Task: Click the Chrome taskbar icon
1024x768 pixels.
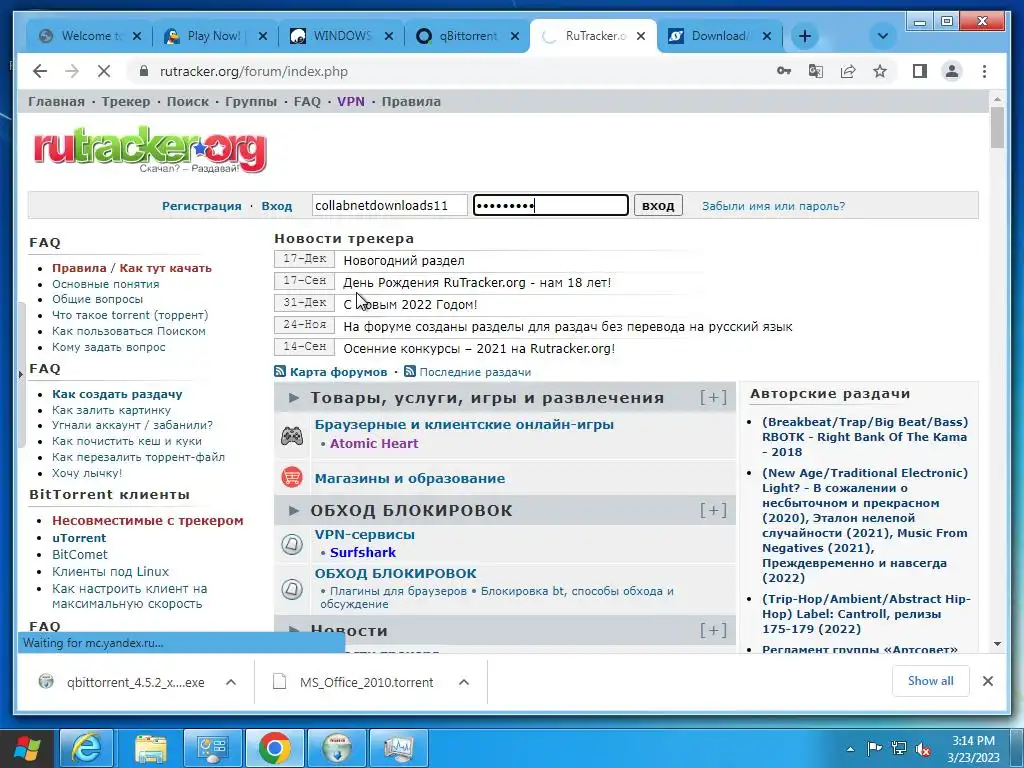Action: tap(274, 748)
